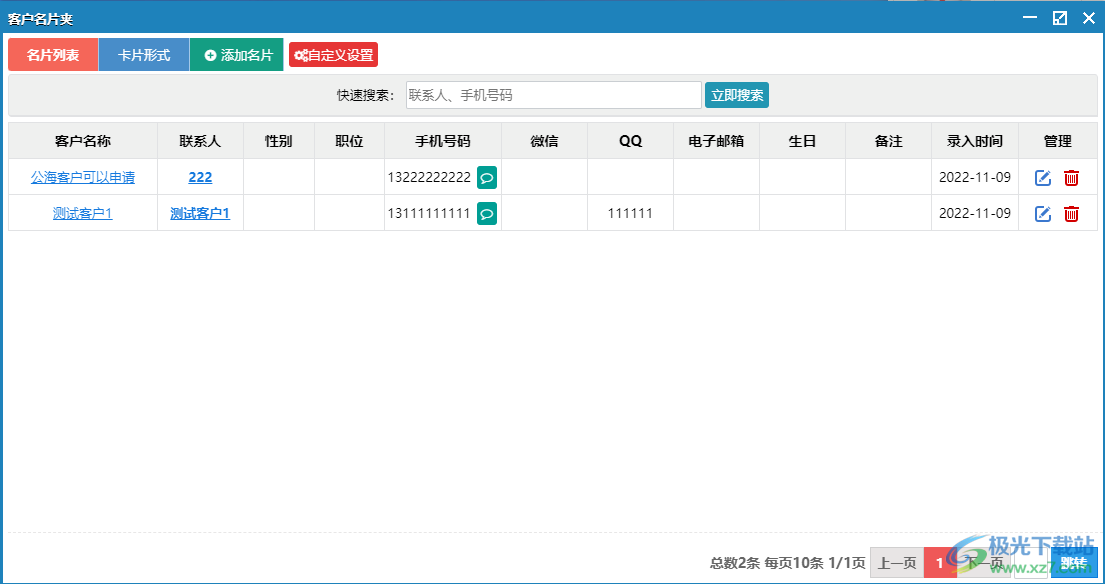This screenshot has height=584, width=1105.
Task: Select page number 1
Action: [939, 563]
